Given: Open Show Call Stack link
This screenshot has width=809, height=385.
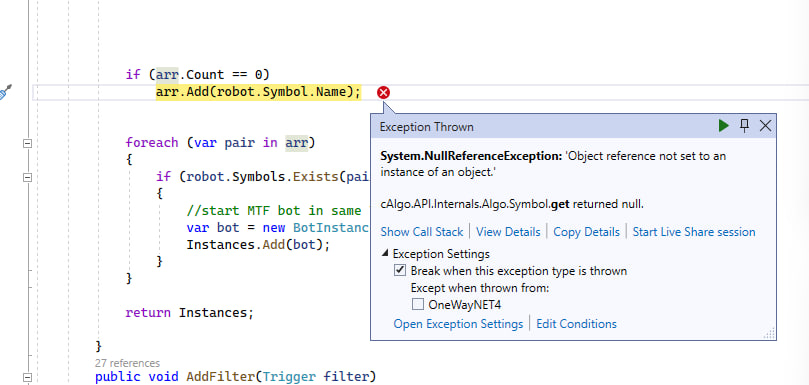Looking at the screenshot, I should pyautogui.click(x=422, y=232).
